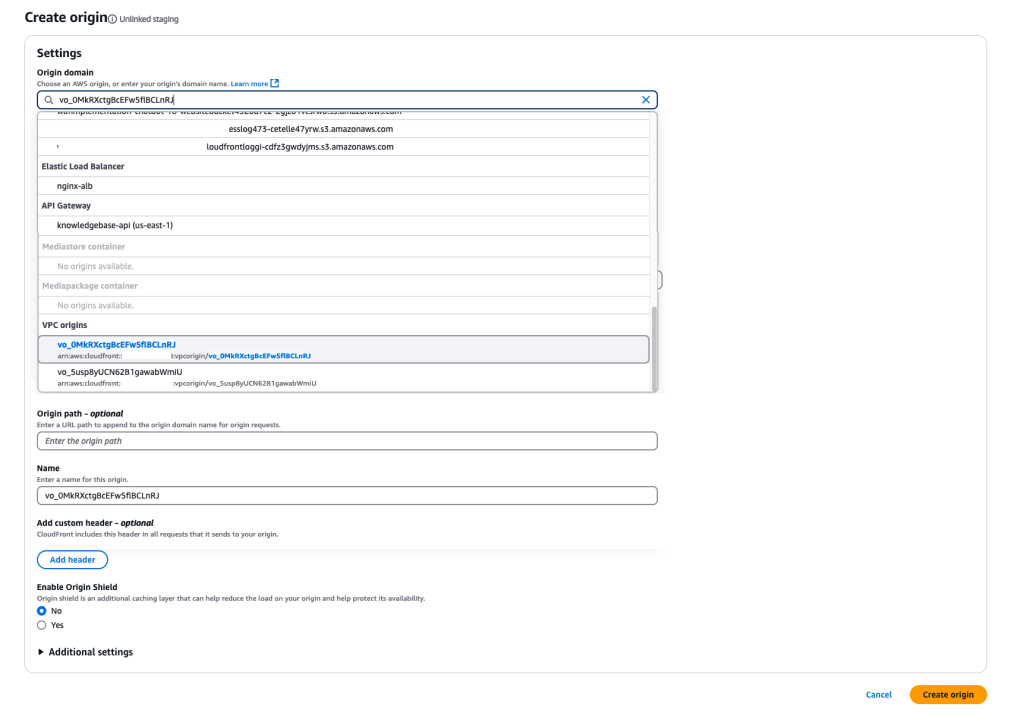Click the Add header button

[x=71, y=559]
